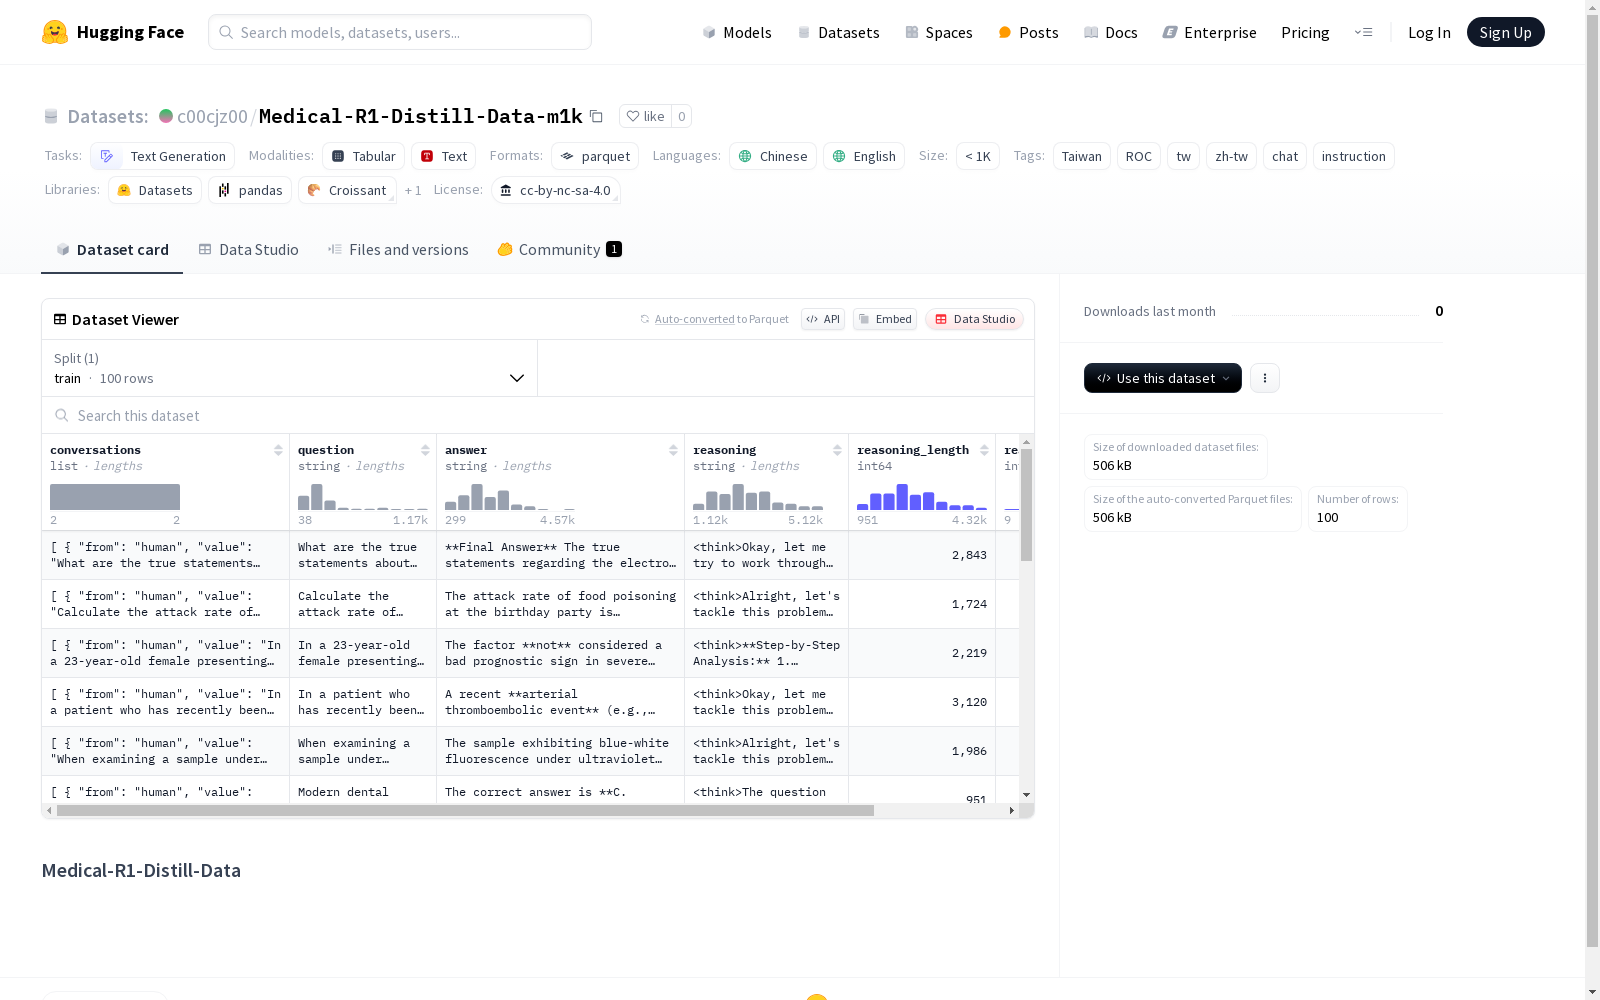Copy dataset name with copy icon

pyautogui.click(x=596, y=116)
